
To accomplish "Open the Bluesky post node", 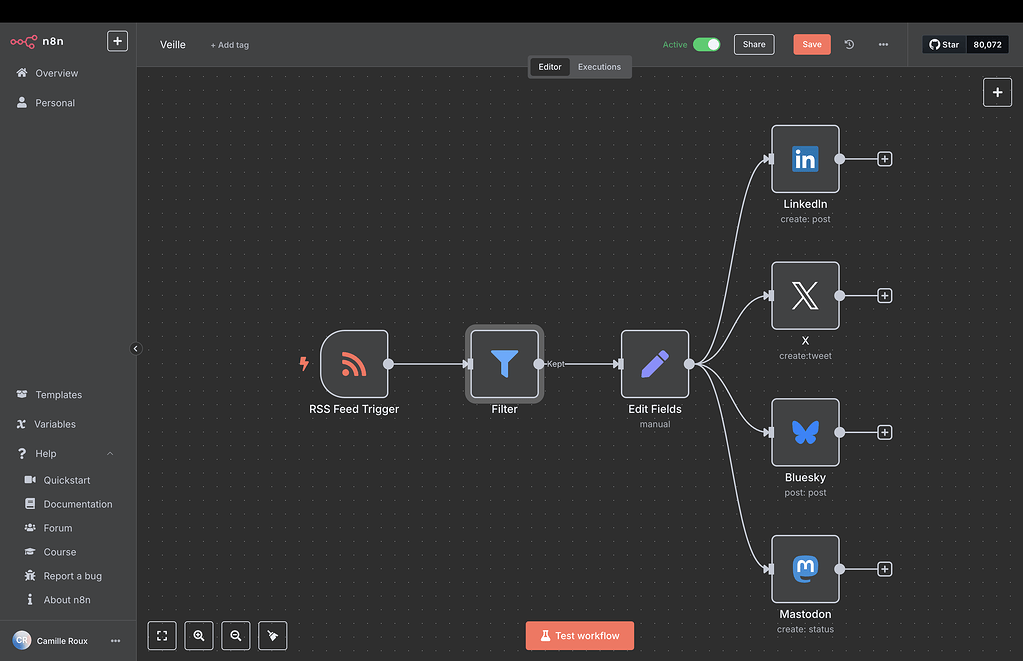I will pyautogui.click(x=805, y=432).
